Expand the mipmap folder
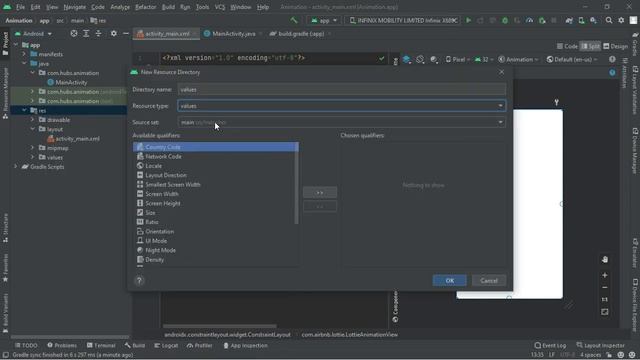 [x=33, y=148]
